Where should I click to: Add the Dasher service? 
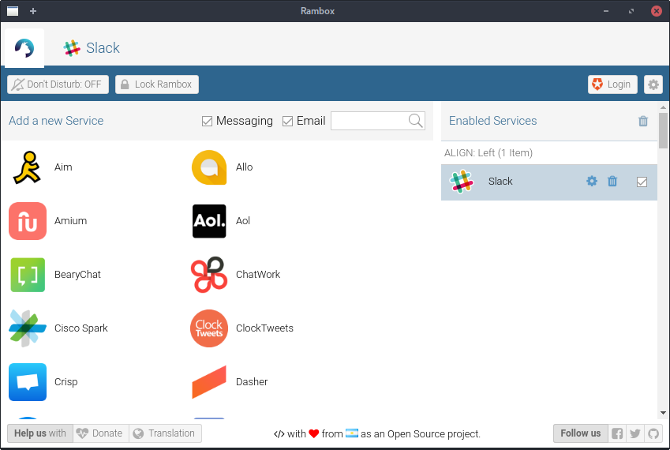coord(209,382)
